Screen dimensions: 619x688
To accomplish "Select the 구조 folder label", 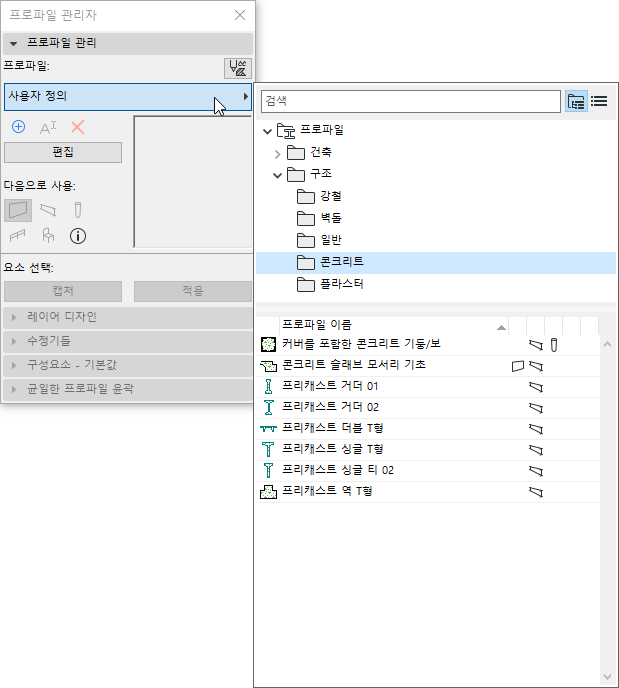I will coord(321,174).
